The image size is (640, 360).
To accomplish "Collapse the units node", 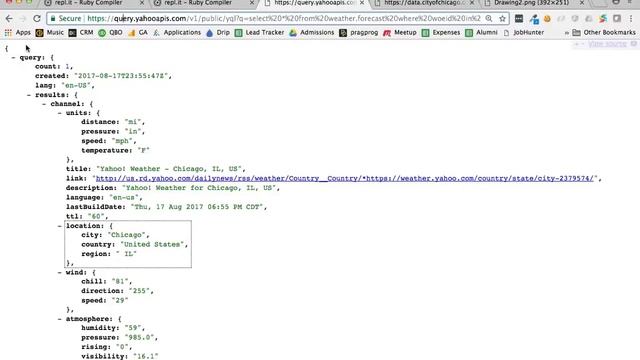I will coord(60,113).
